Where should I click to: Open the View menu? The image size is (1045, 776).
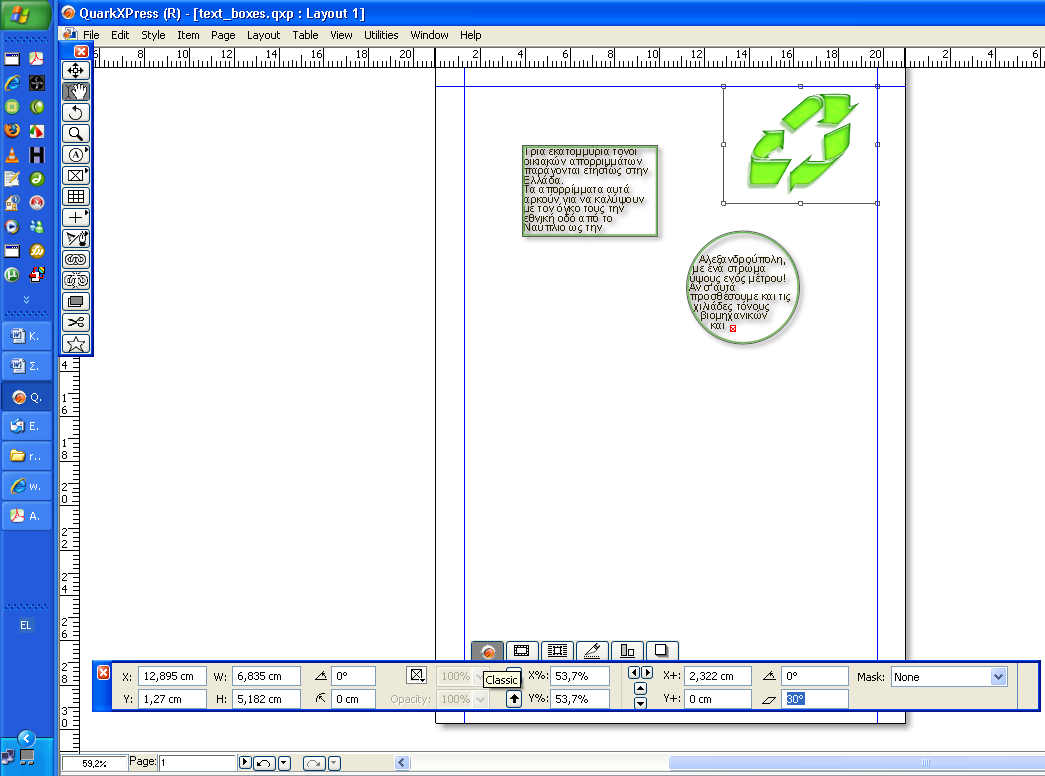pyautogui.click(x=341, y=35)
